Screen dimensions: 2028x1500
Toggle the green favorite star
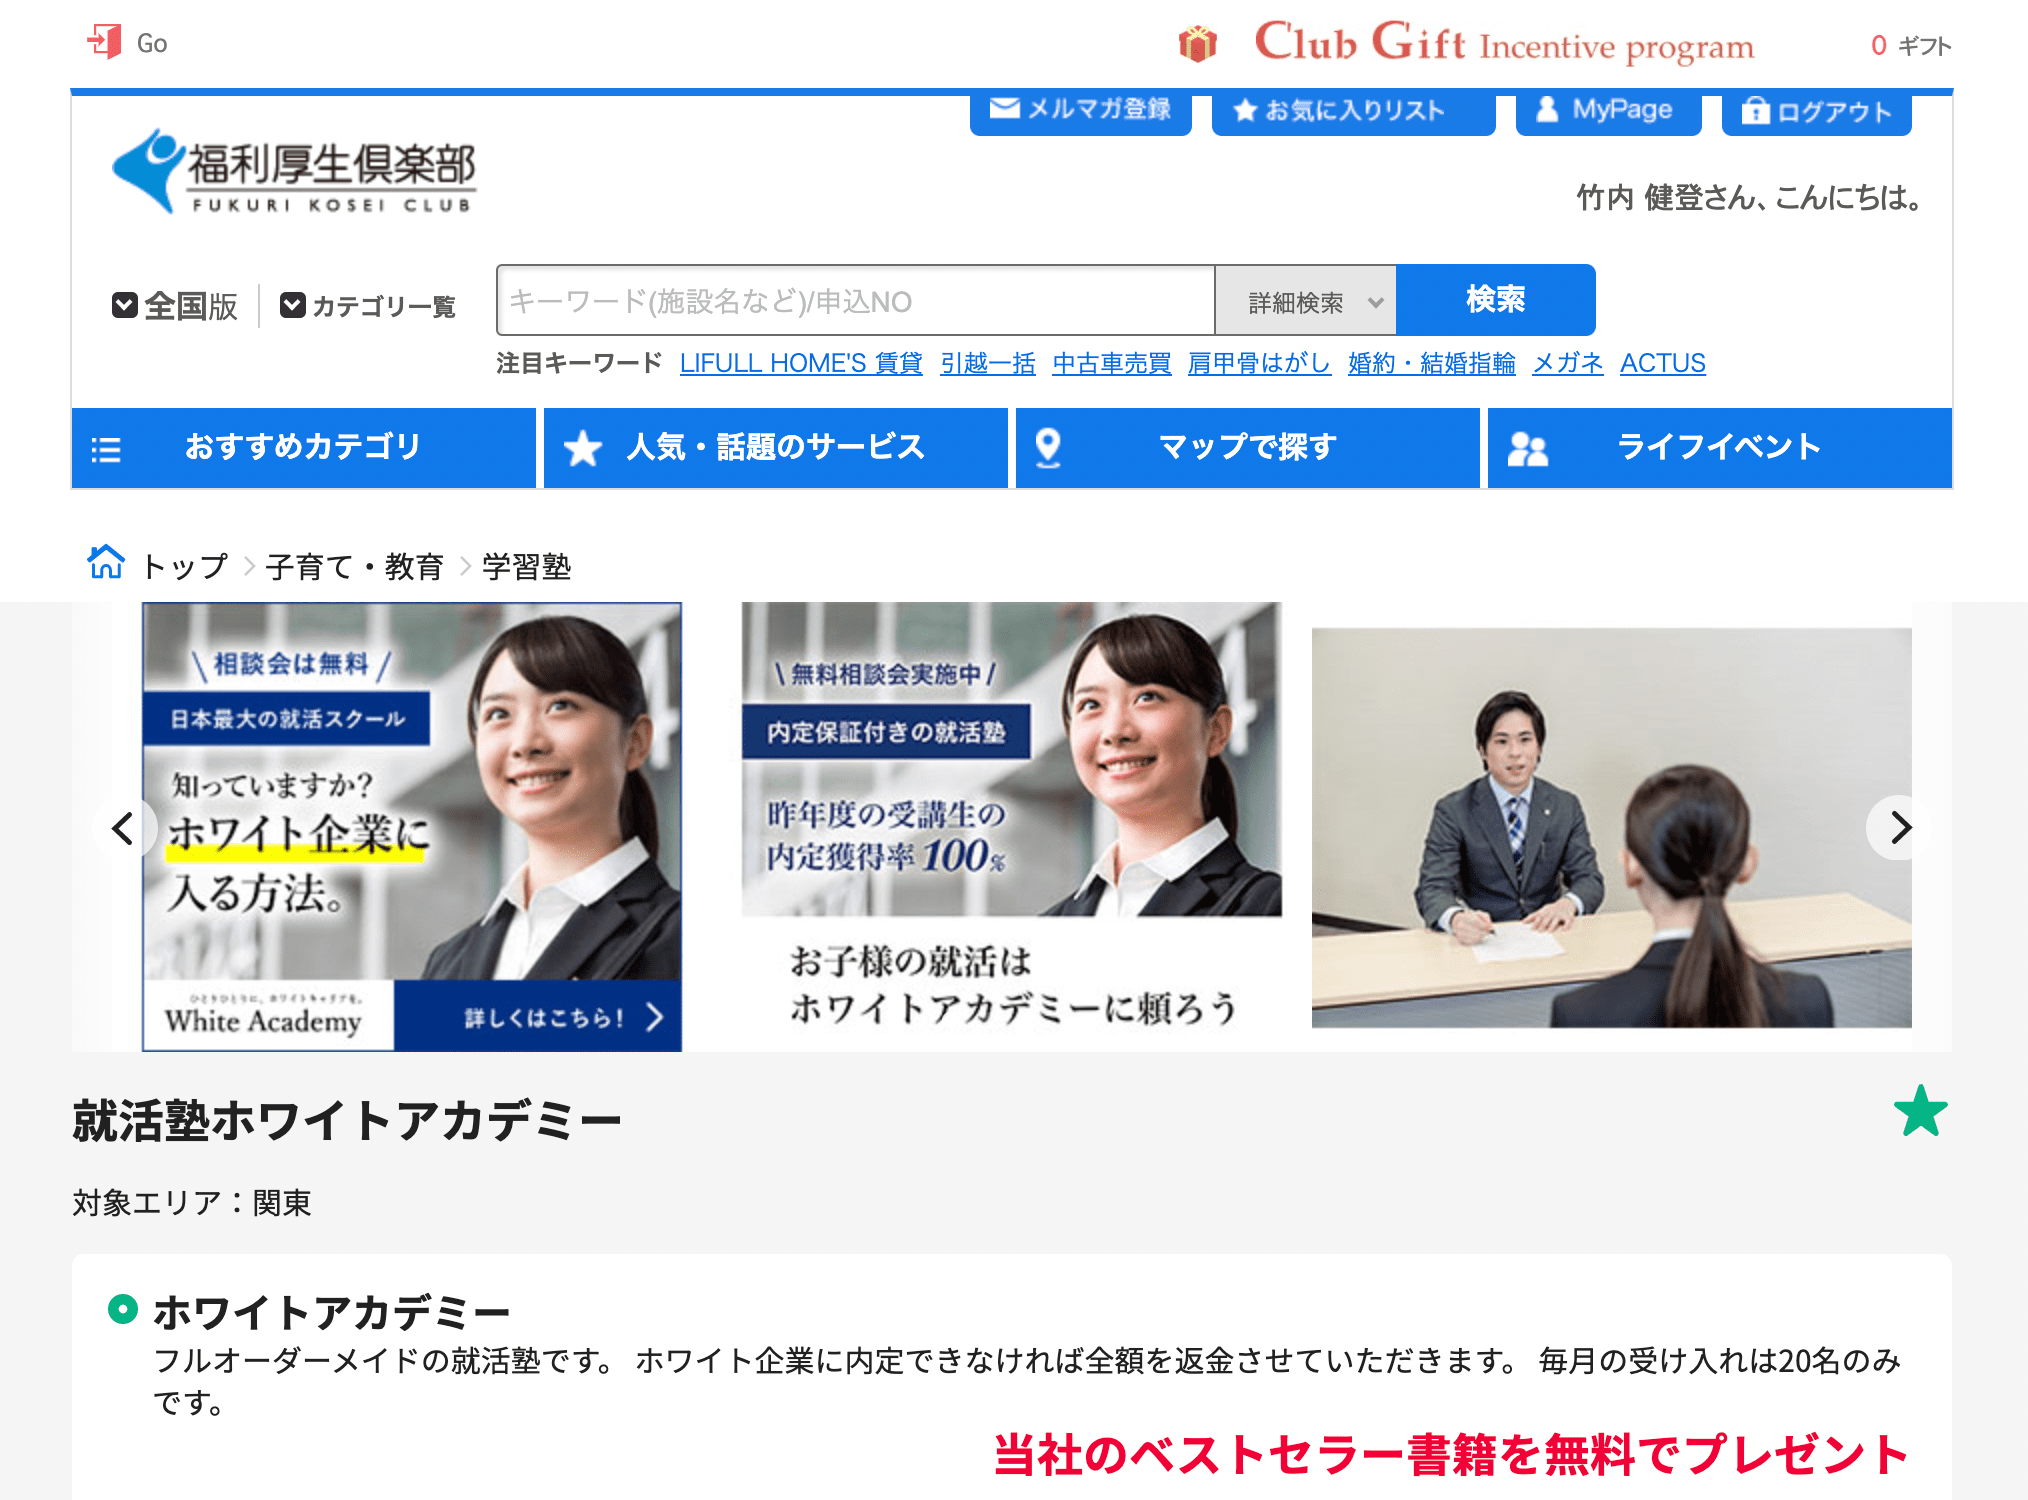pos(1920,1112)
